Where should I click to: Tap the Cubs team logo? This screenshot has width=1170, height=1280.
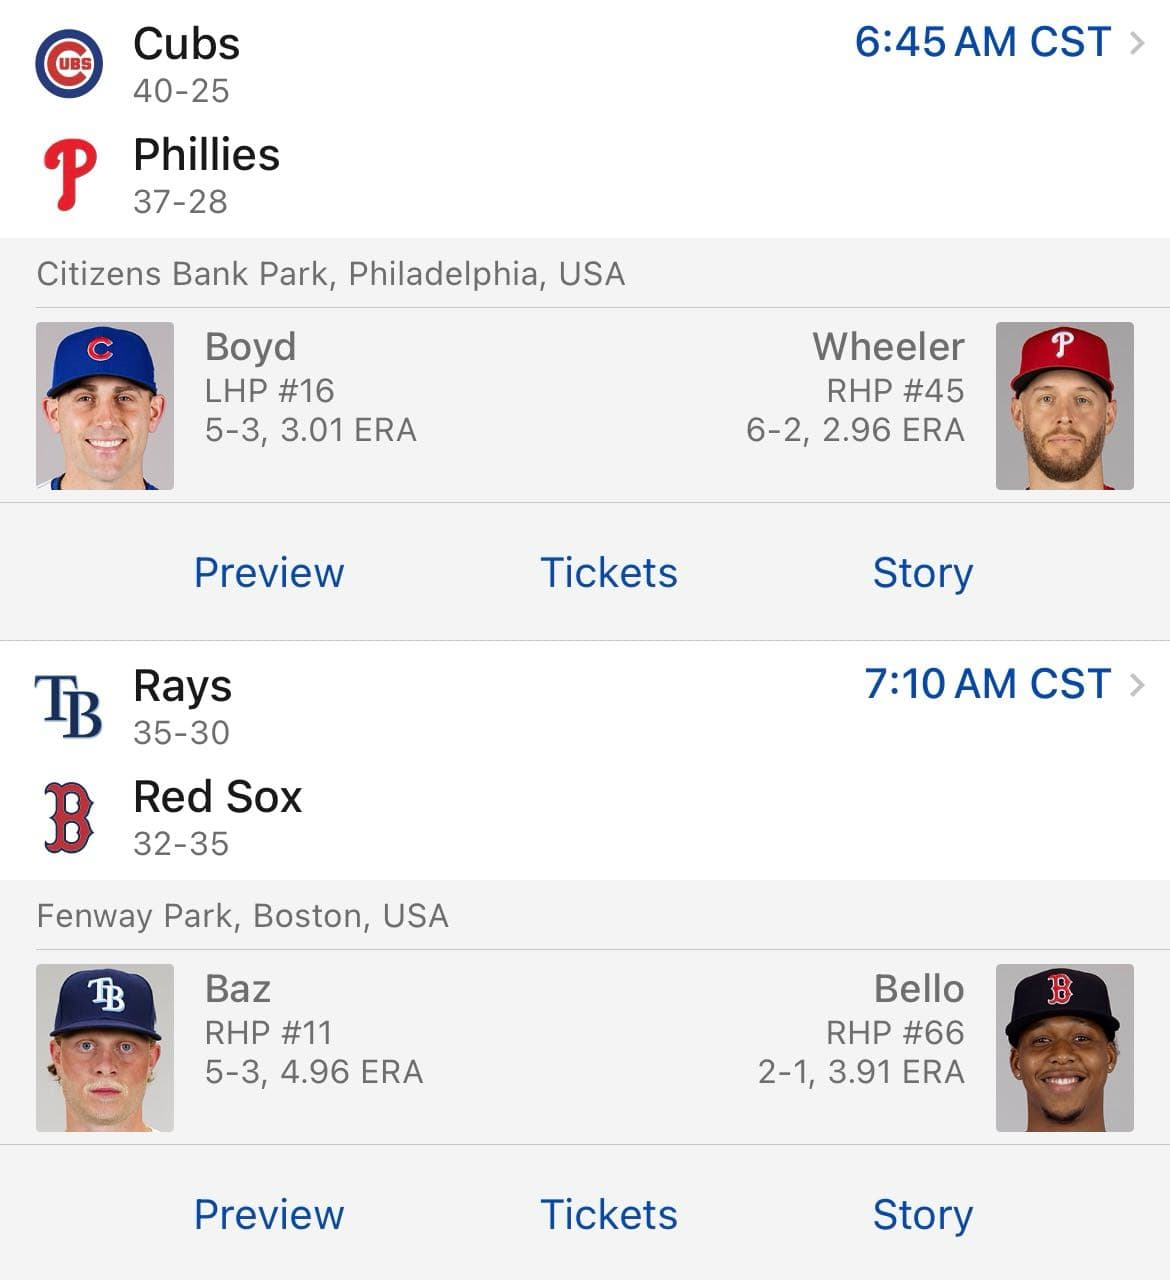tap(69, 64)
